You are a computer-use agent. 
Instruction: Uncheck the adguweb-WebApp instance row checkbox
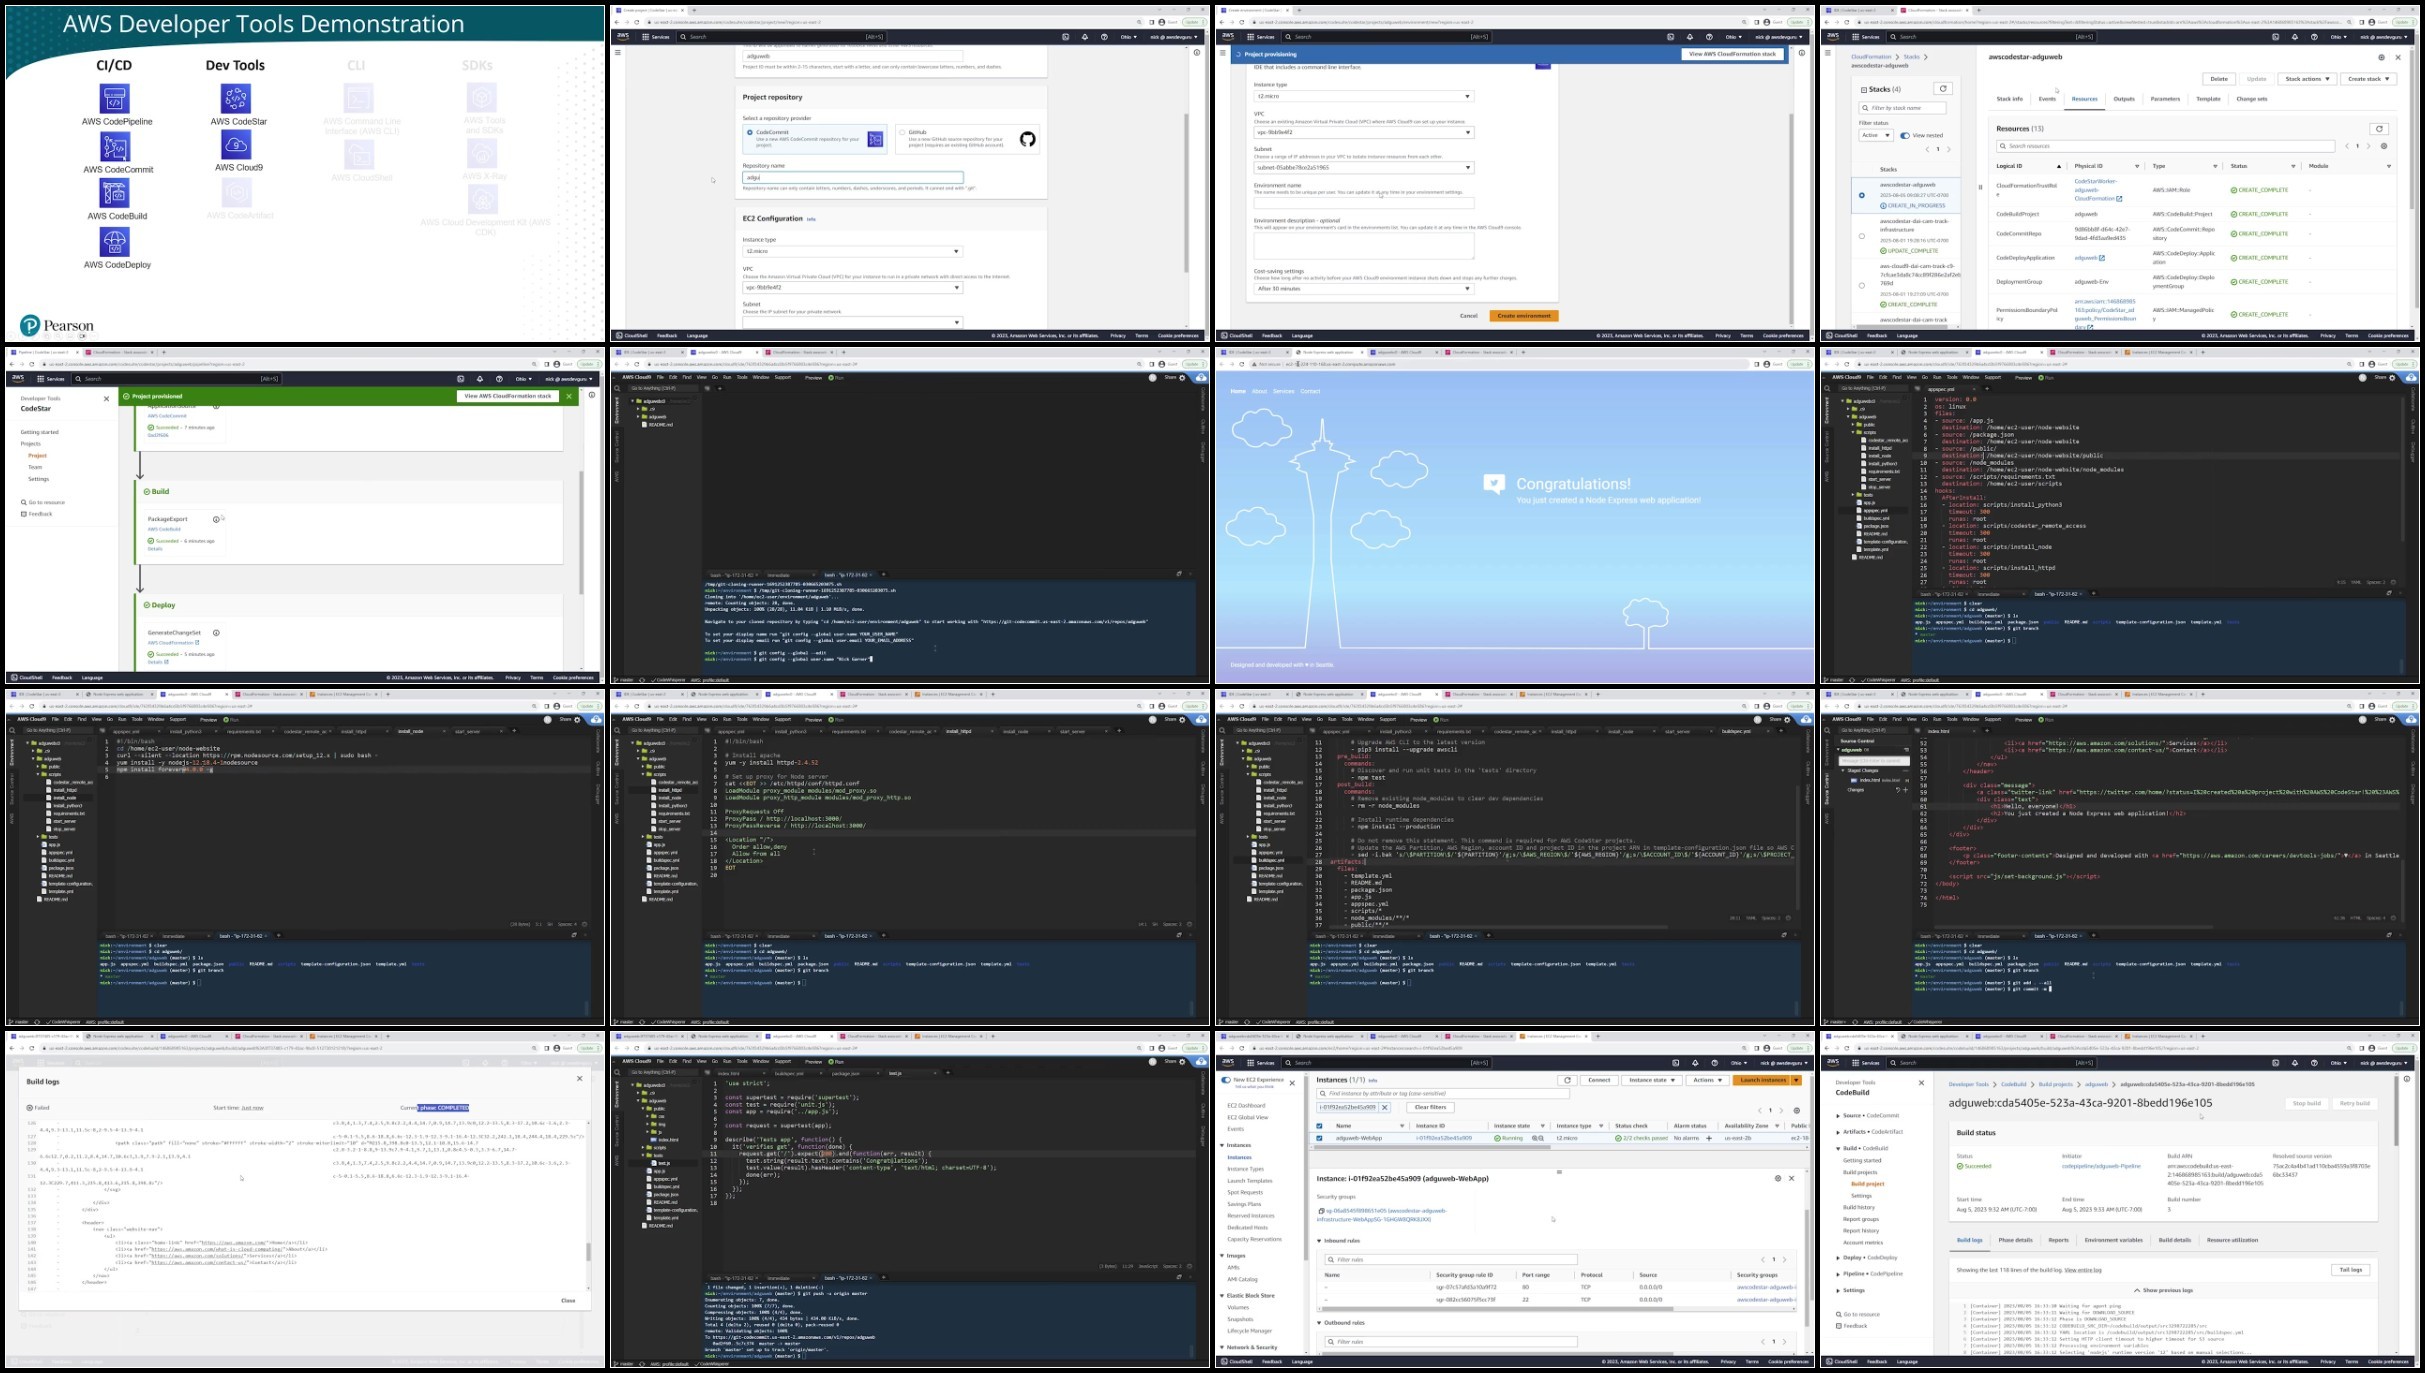tap(1320, 1138)
